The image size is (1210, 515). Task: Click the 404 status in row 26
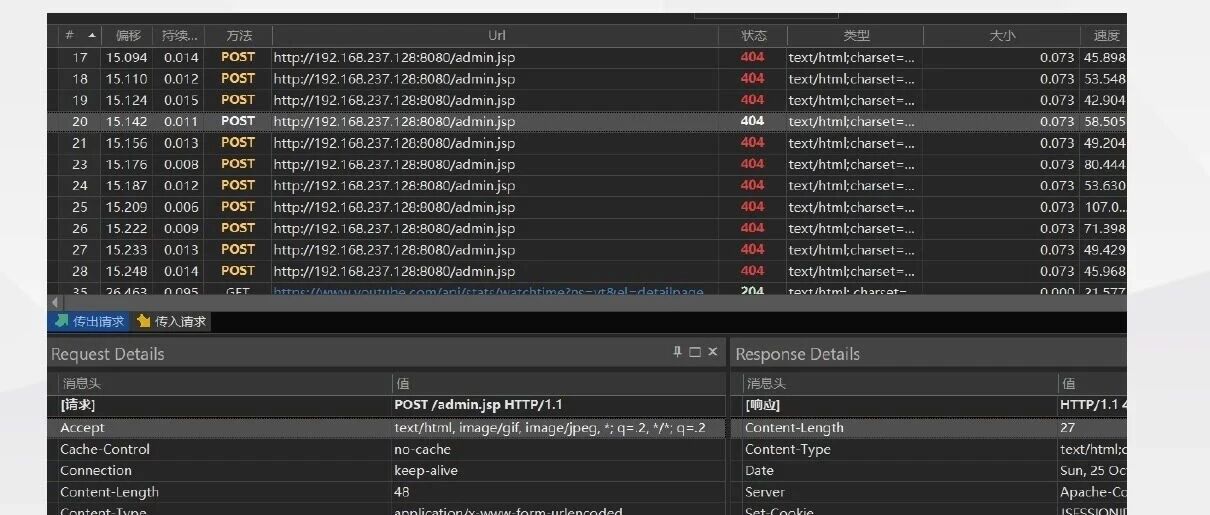click(x=752, y=228)
